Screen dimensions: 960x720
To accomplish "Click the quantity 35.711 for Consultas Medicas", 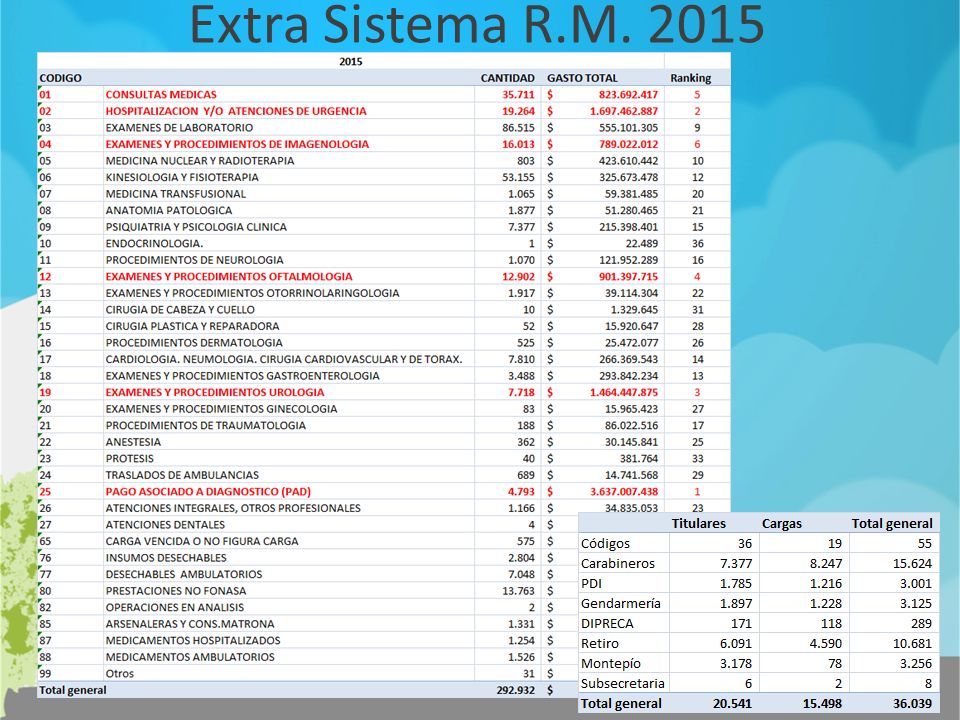I will (518, 94).
